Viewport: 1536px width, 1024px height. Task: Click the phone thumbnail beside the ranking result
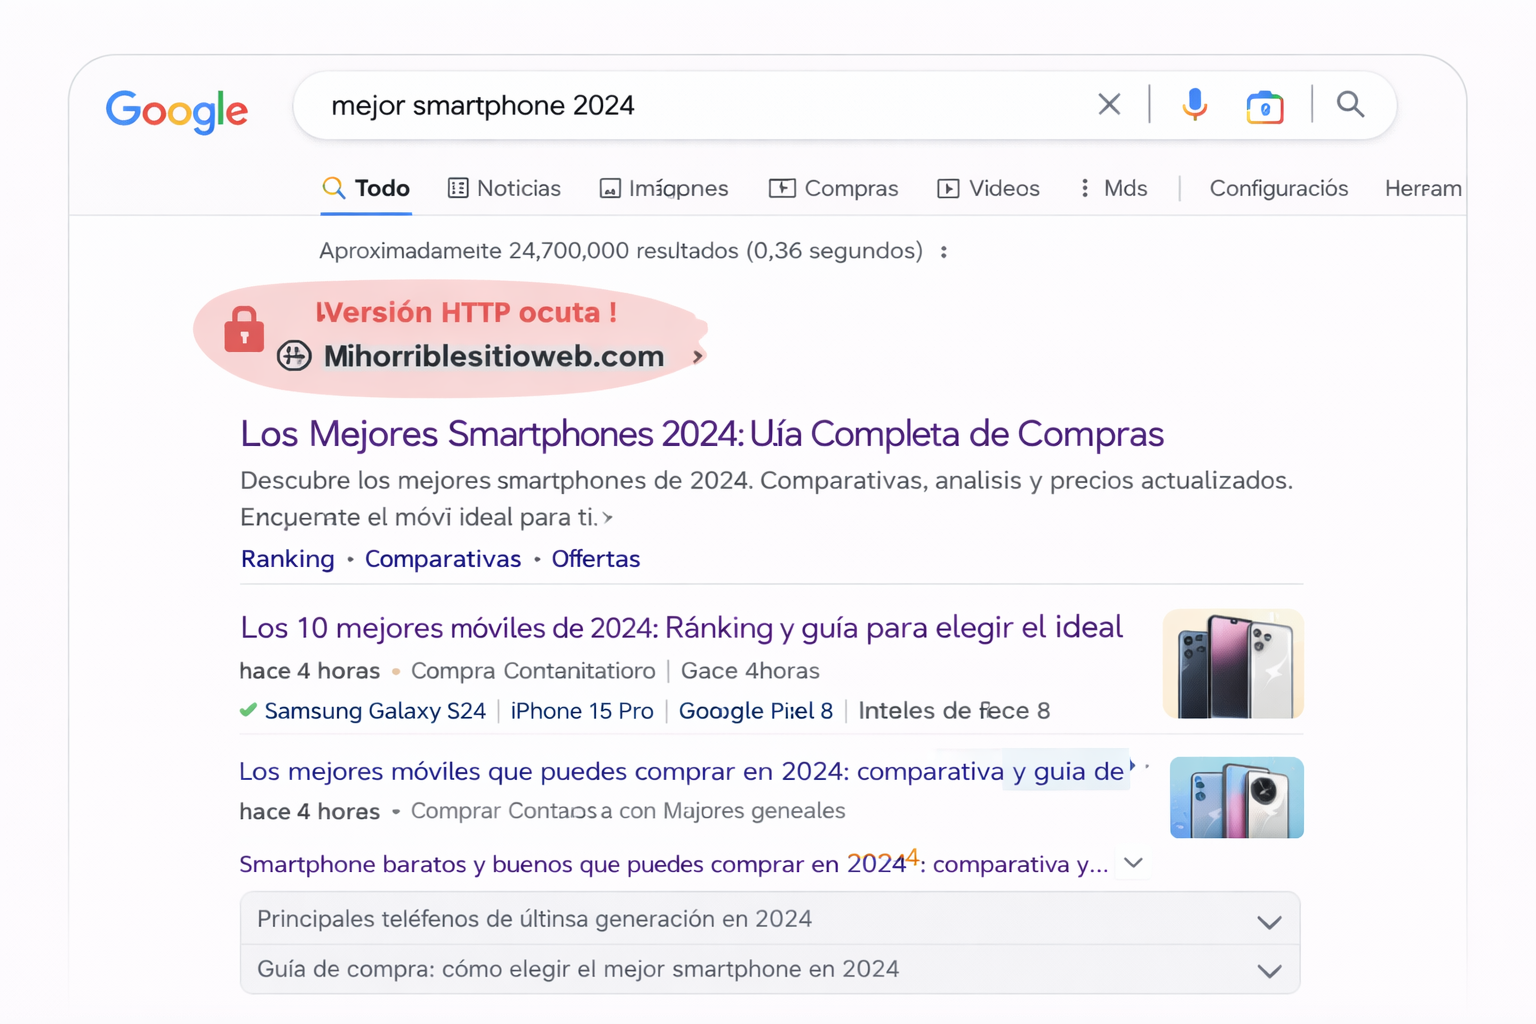tap(1232, 663)
